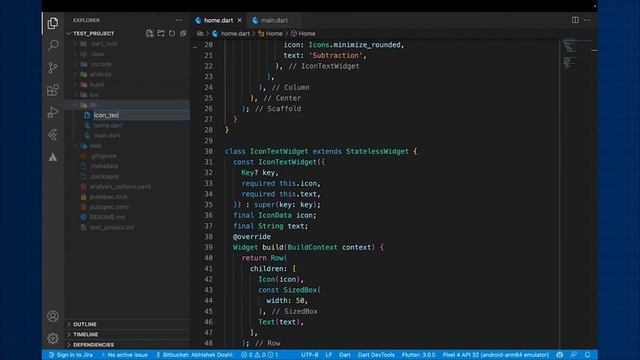Open the Run and Debug view

(53, 112)
